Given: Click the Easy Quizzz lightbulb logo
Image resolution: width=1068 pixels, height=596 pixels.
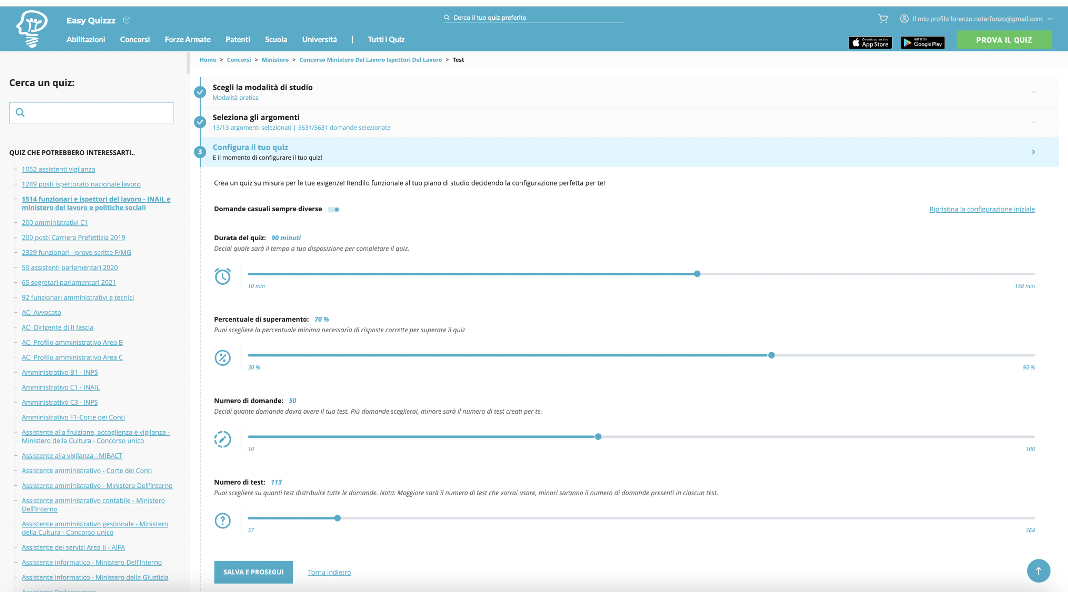Looking at the screenshot, I should [32, 30].
